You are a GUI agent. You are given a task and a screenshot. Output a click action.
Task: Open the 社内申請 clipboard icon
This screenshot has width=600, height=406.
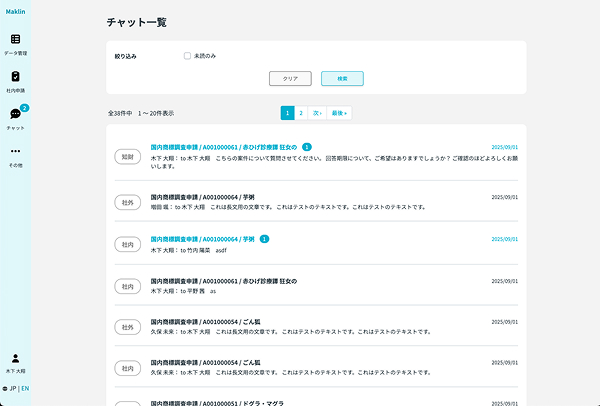pos(15,77)
